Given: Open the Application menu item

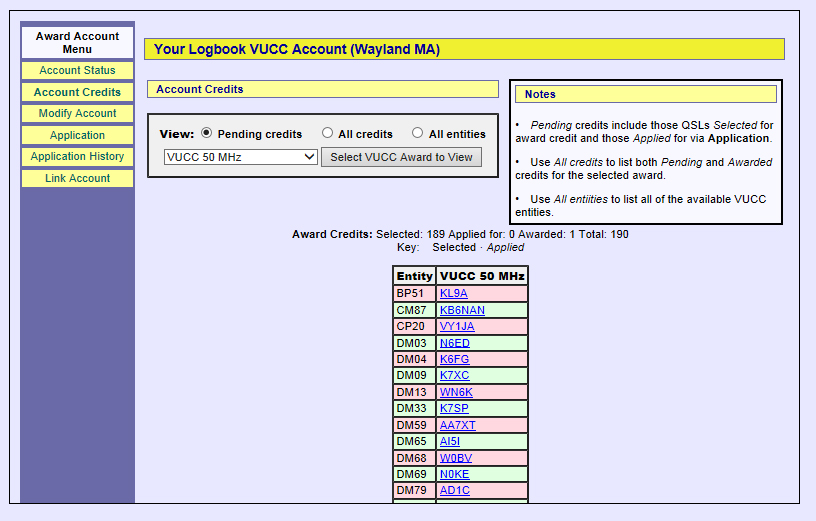Looking at the screenshot, I should pyautogui.click(x=77, y=135).
